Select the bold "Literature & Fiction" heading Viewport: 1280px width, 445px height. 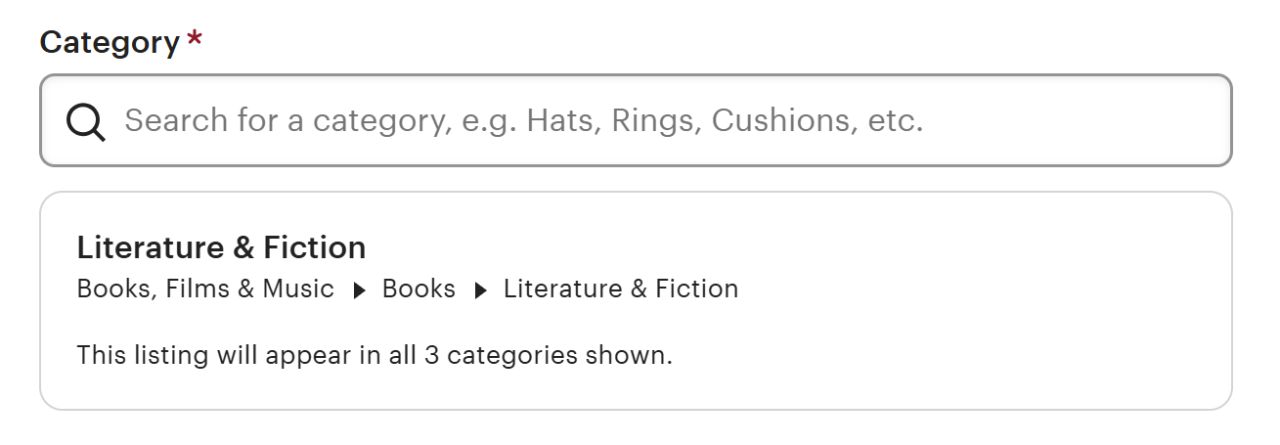click(x=221, y=247)
